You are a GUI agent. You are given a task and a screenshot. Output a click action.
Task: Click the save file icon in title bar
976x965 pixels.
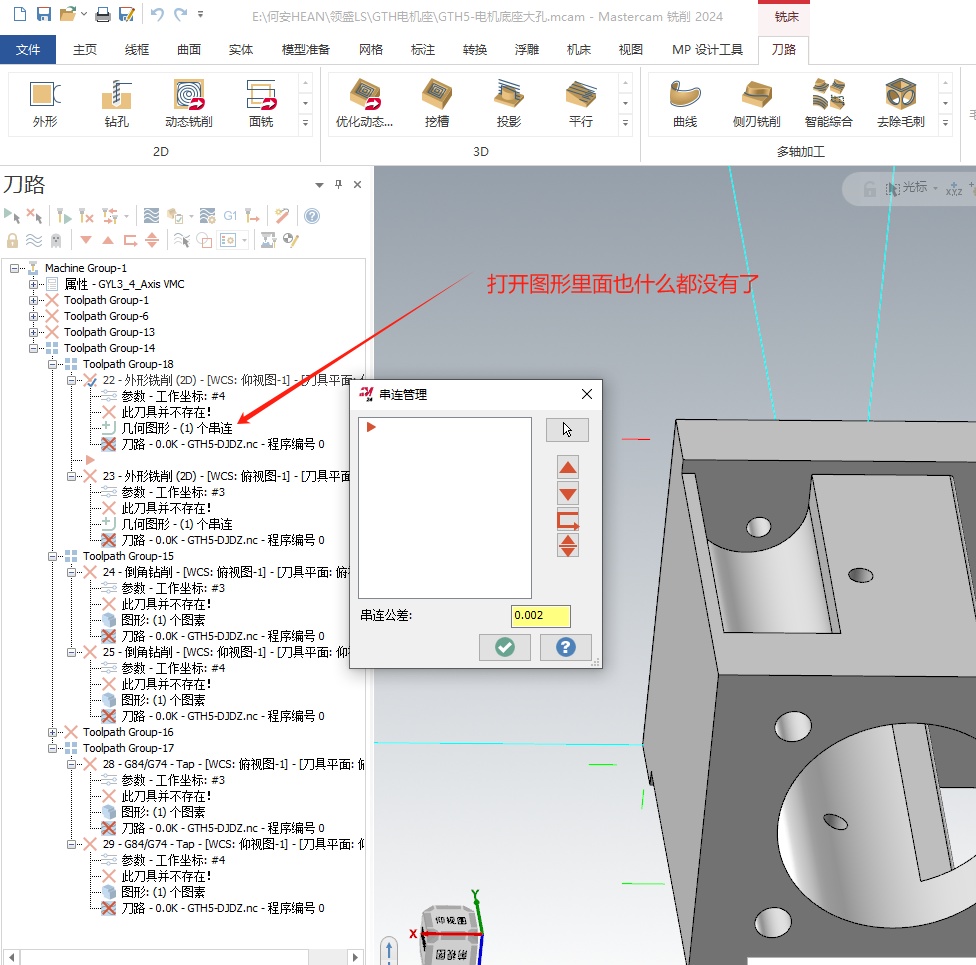tap(44, 14)
